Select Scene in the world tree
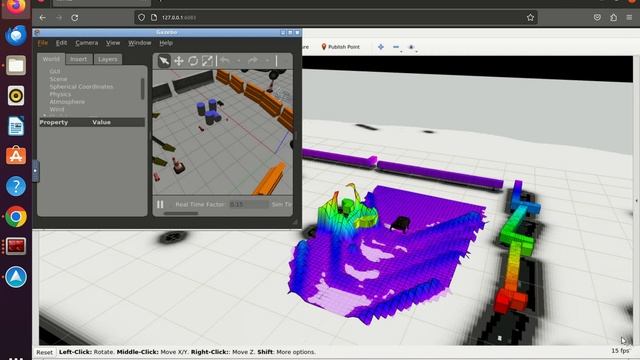Screen dimensions: 640x360 (58, 79)
